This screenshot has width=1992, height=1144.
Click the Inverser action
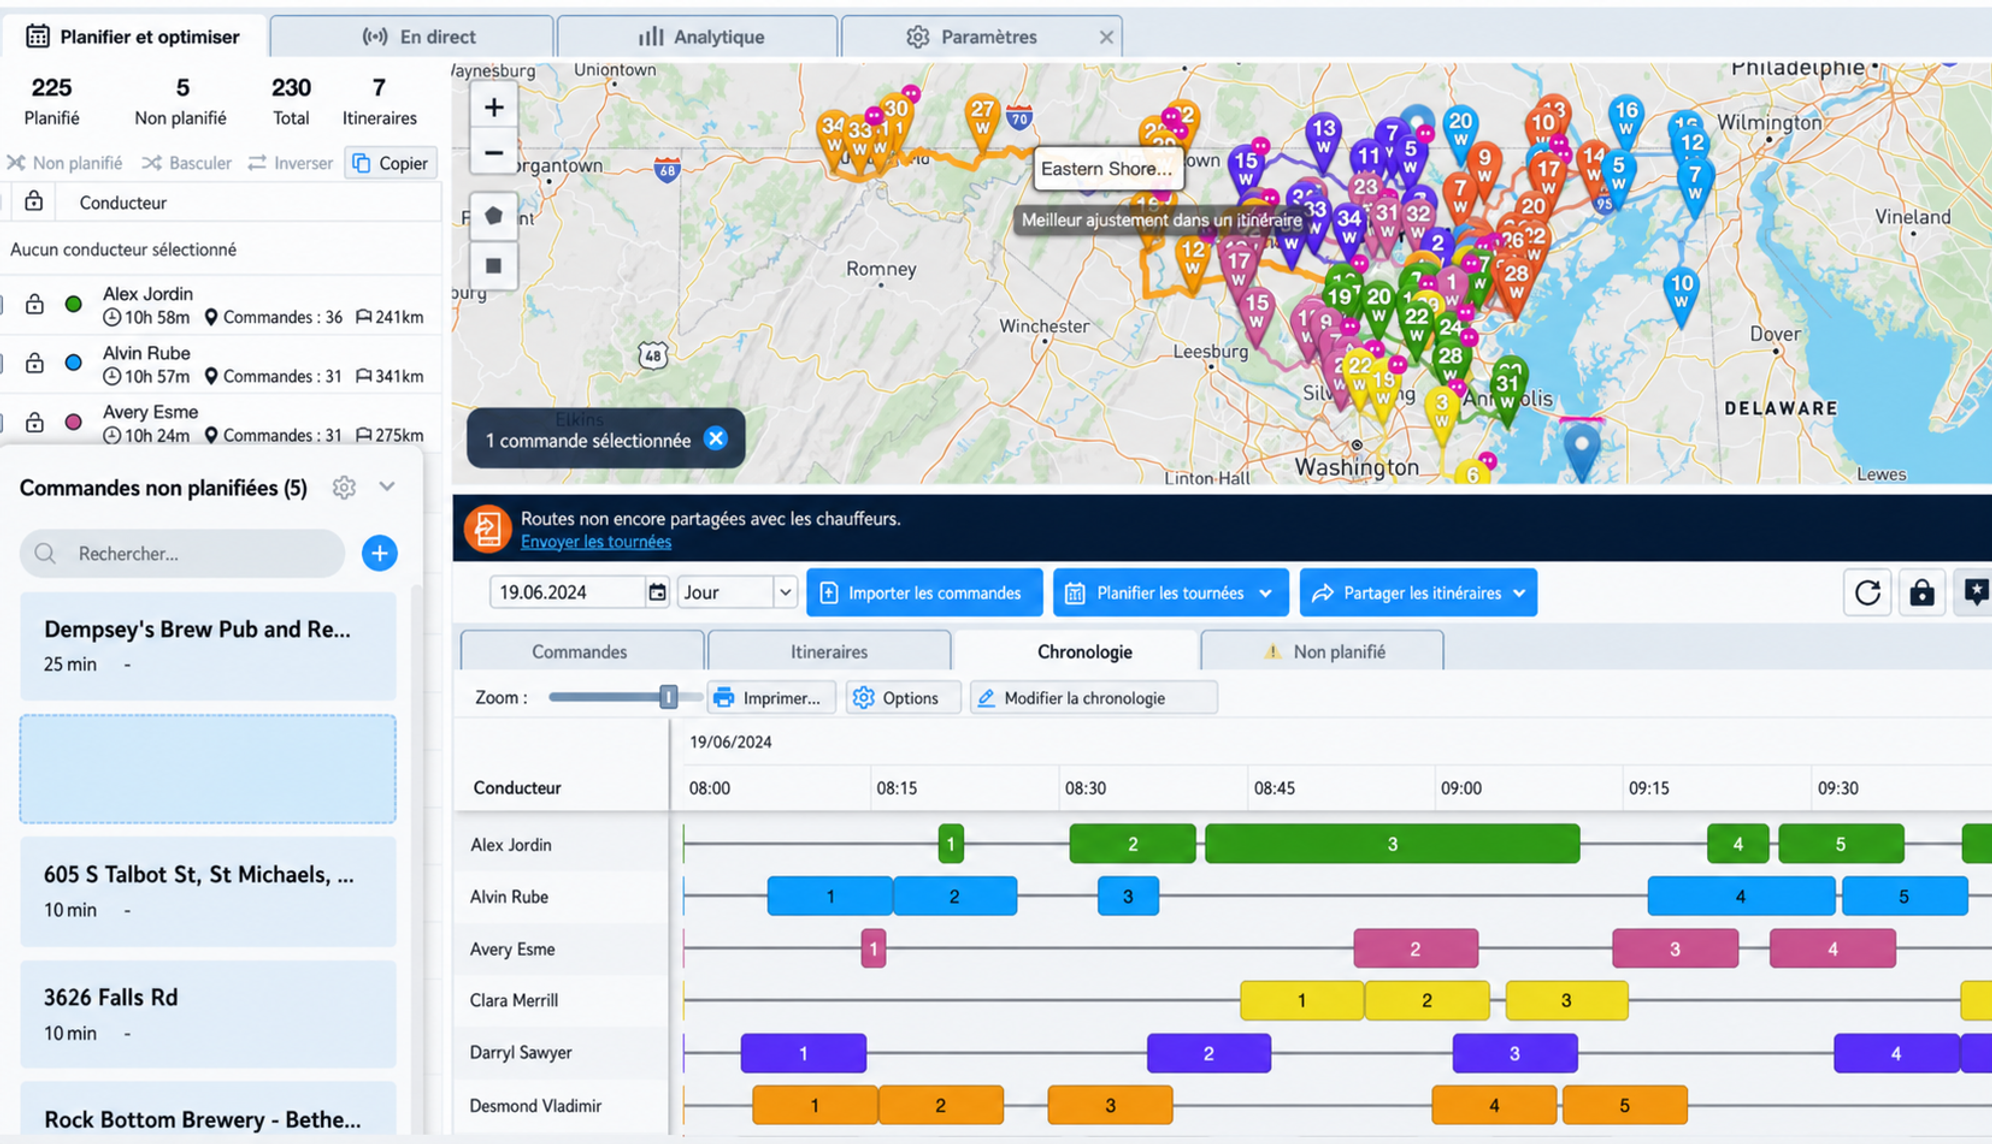[x=290, y=163]
